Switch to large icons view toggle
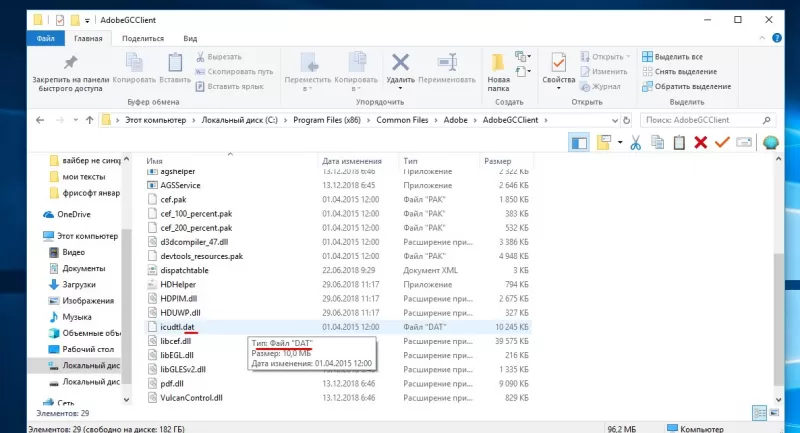 tap(774, 413)
